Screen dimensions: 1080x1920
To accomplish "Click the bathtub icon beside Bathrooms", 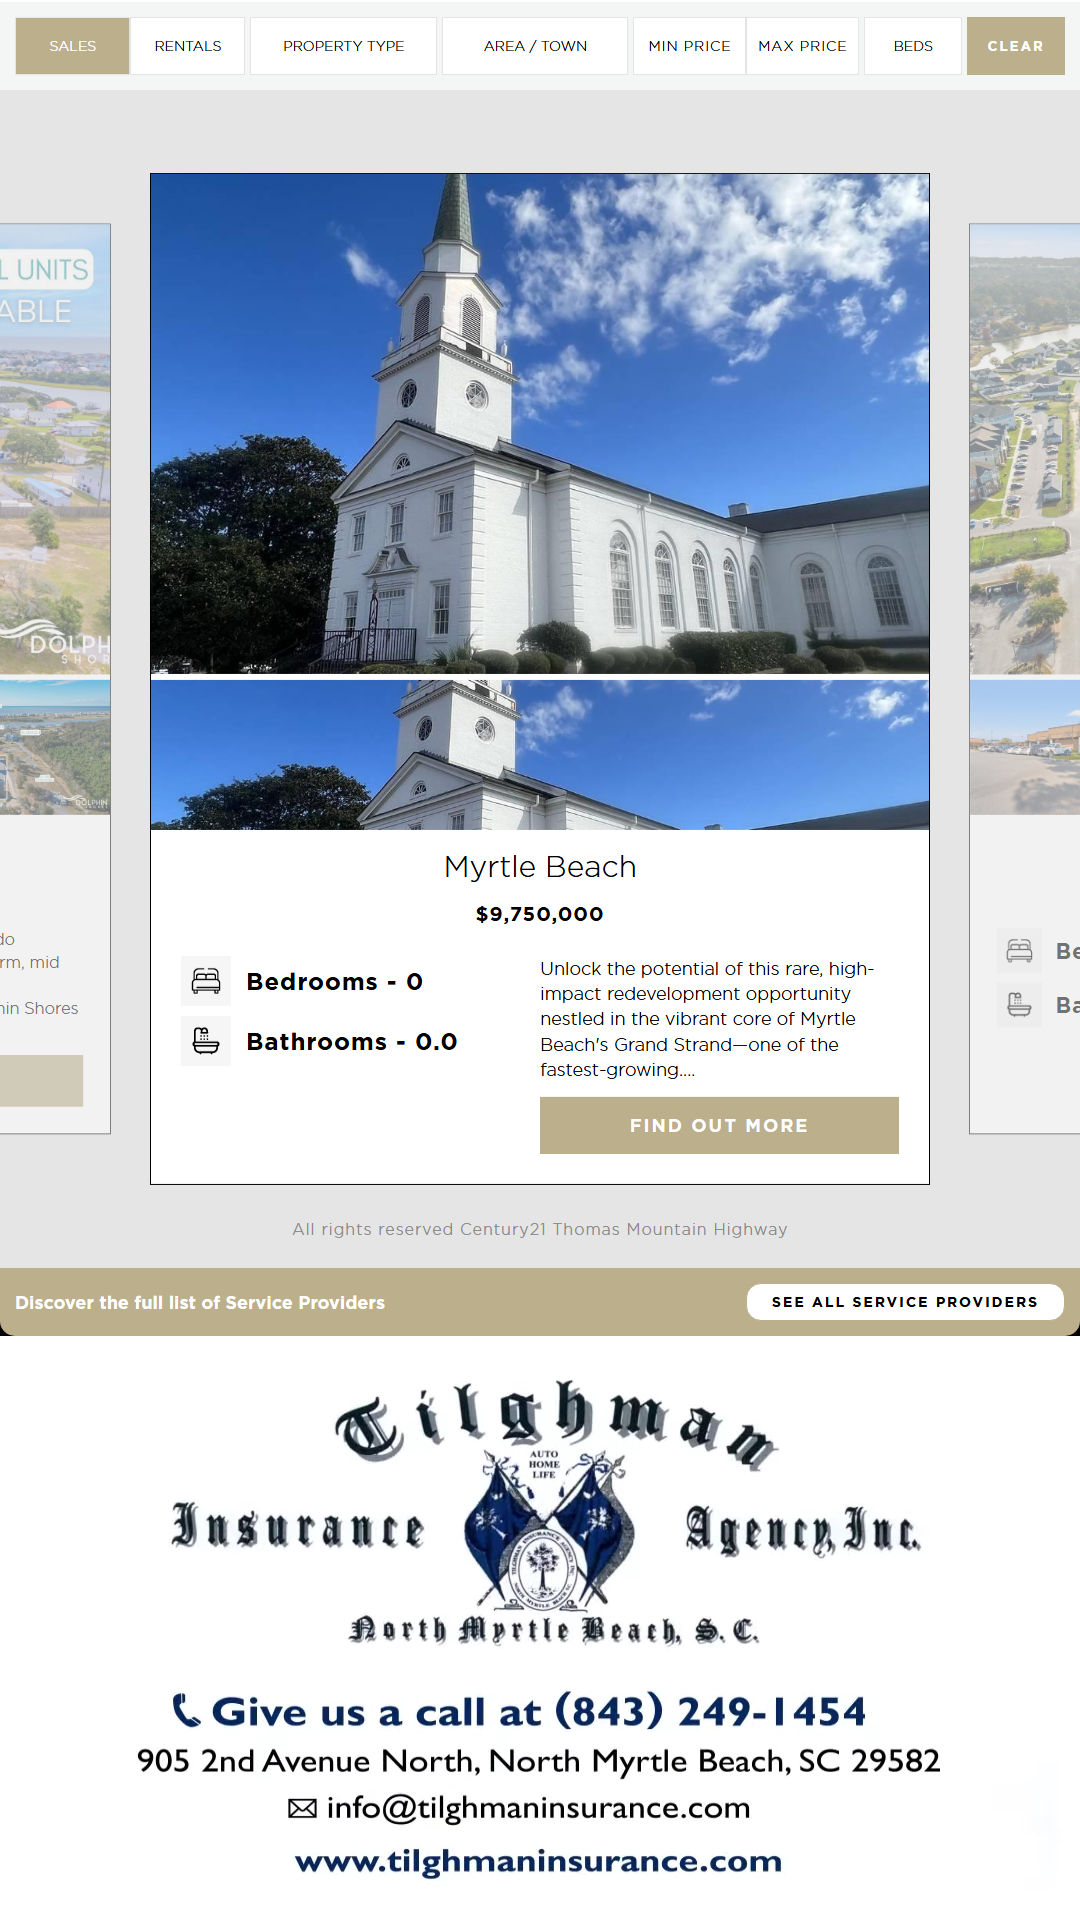I will point(206,1041).
